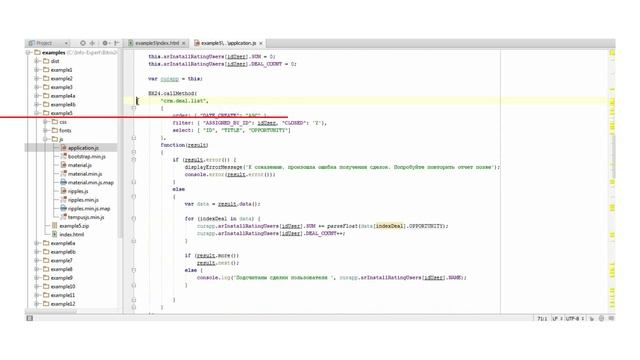Close the example5/index.html tab
640x360 pixels.
pos(184,43)
